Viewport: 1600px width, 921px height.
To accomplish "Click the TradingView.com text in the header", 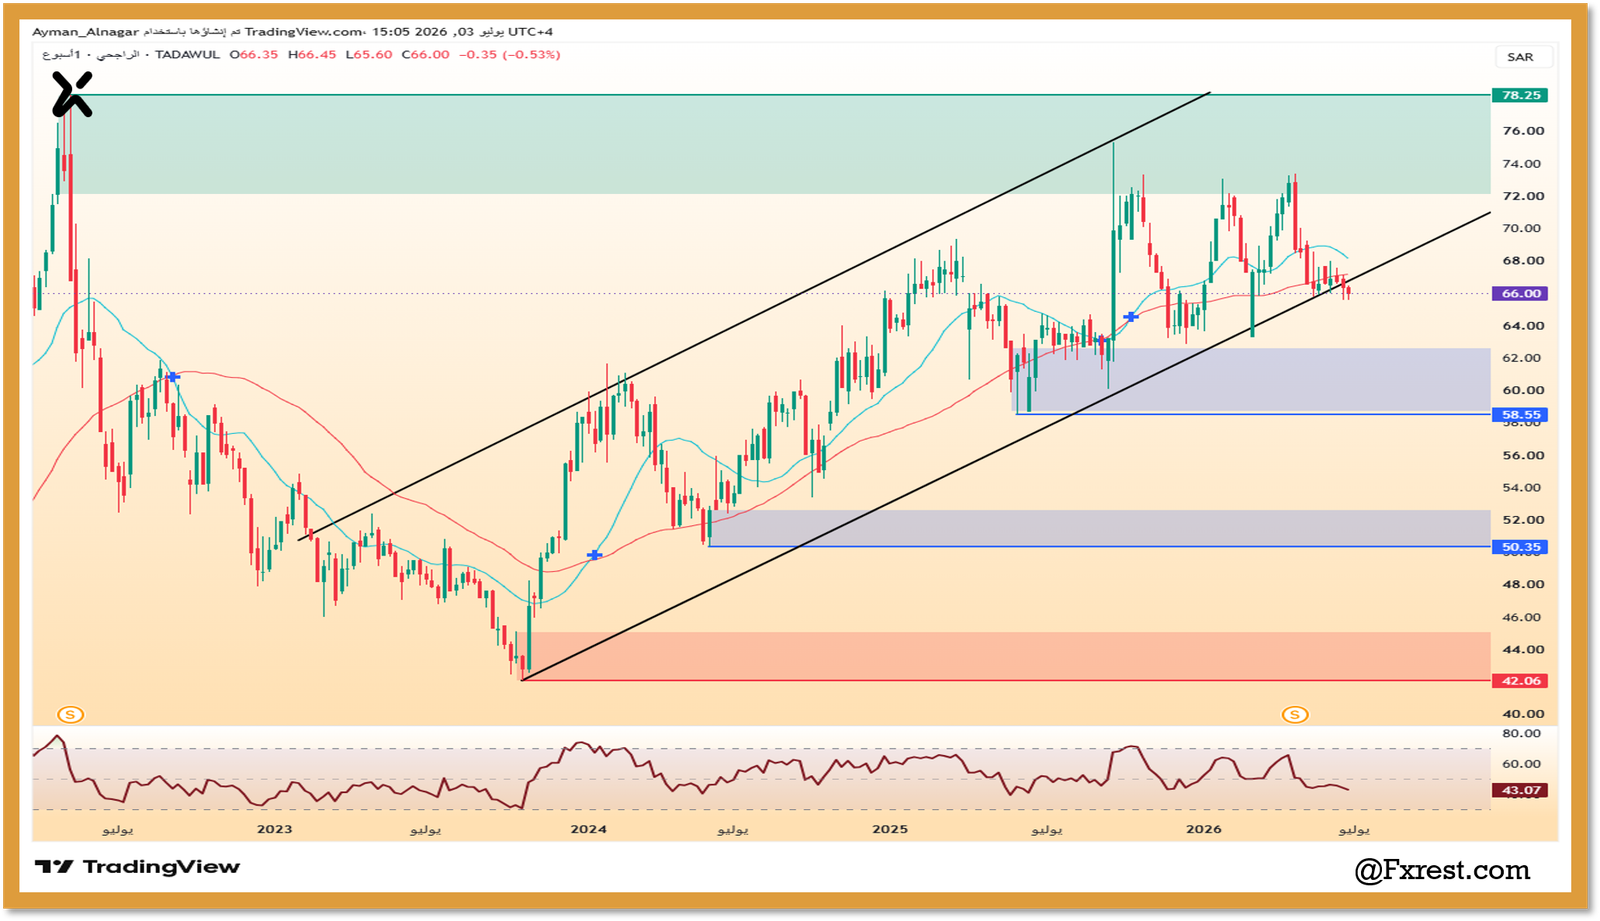I will (x=304, y=32).
